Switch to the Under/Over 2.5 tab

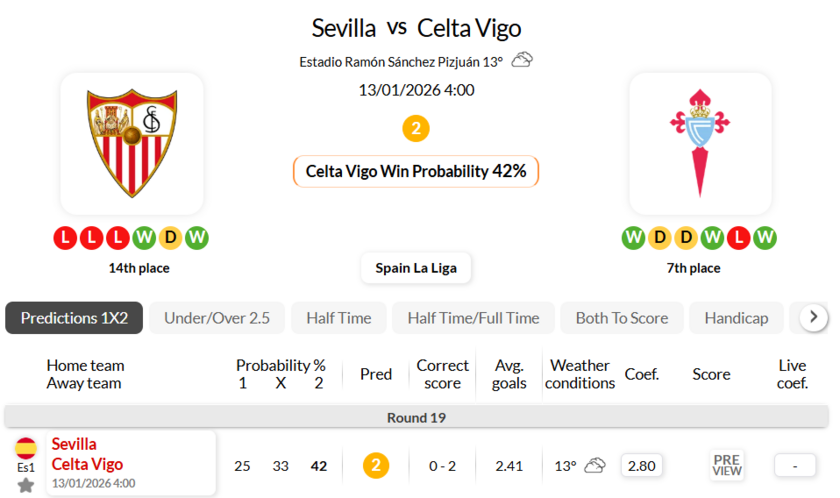pyautogui.click(x=217, y=318)
